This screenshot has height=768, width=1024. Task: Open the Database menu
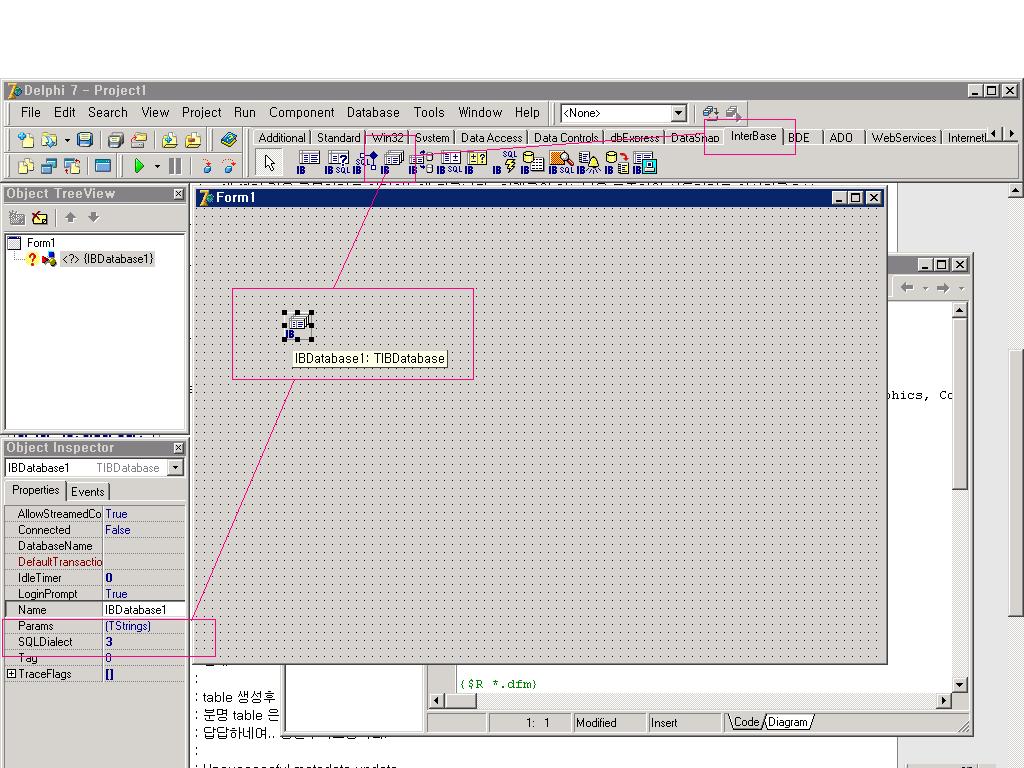click(373, 112)
